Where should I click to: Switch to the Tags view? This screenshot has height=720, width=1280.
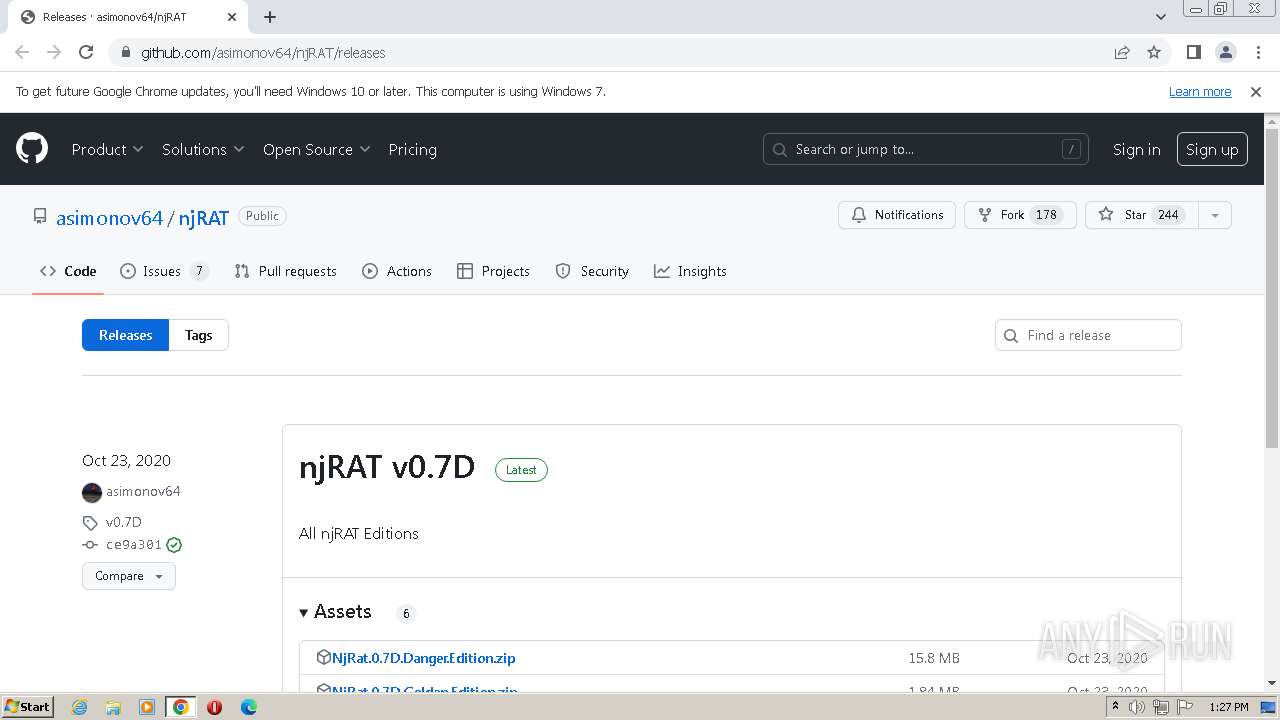[199, 335]
